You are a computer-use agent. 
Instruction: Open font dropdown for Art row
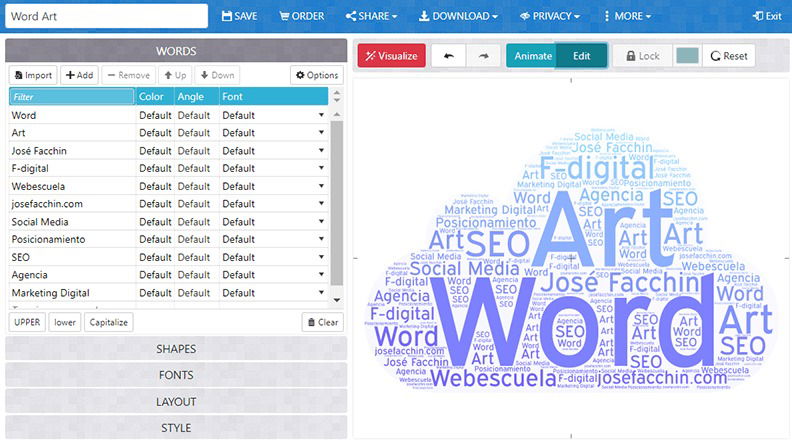(321, 133)
